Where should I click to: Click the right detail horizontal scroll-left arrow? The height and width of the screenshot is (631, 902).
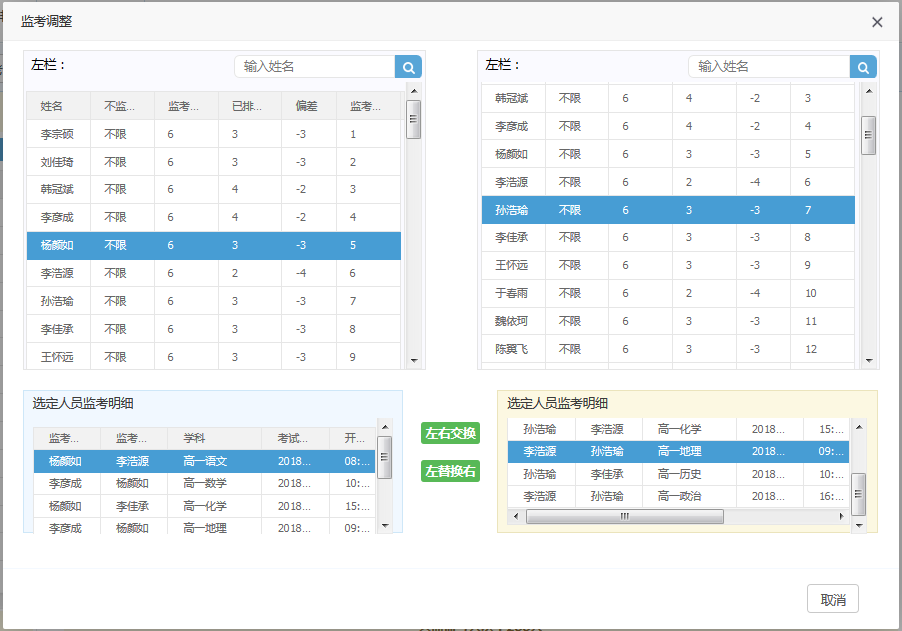coord(516,517)
